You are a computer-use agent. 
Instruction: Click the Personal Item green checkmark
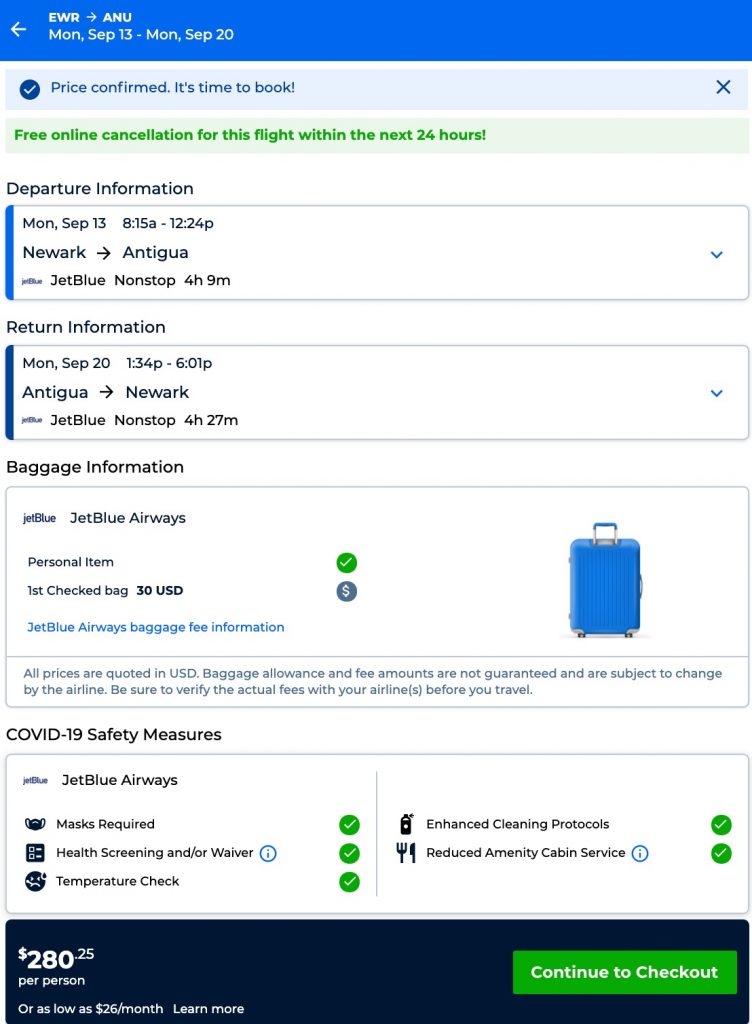point(347,562)
